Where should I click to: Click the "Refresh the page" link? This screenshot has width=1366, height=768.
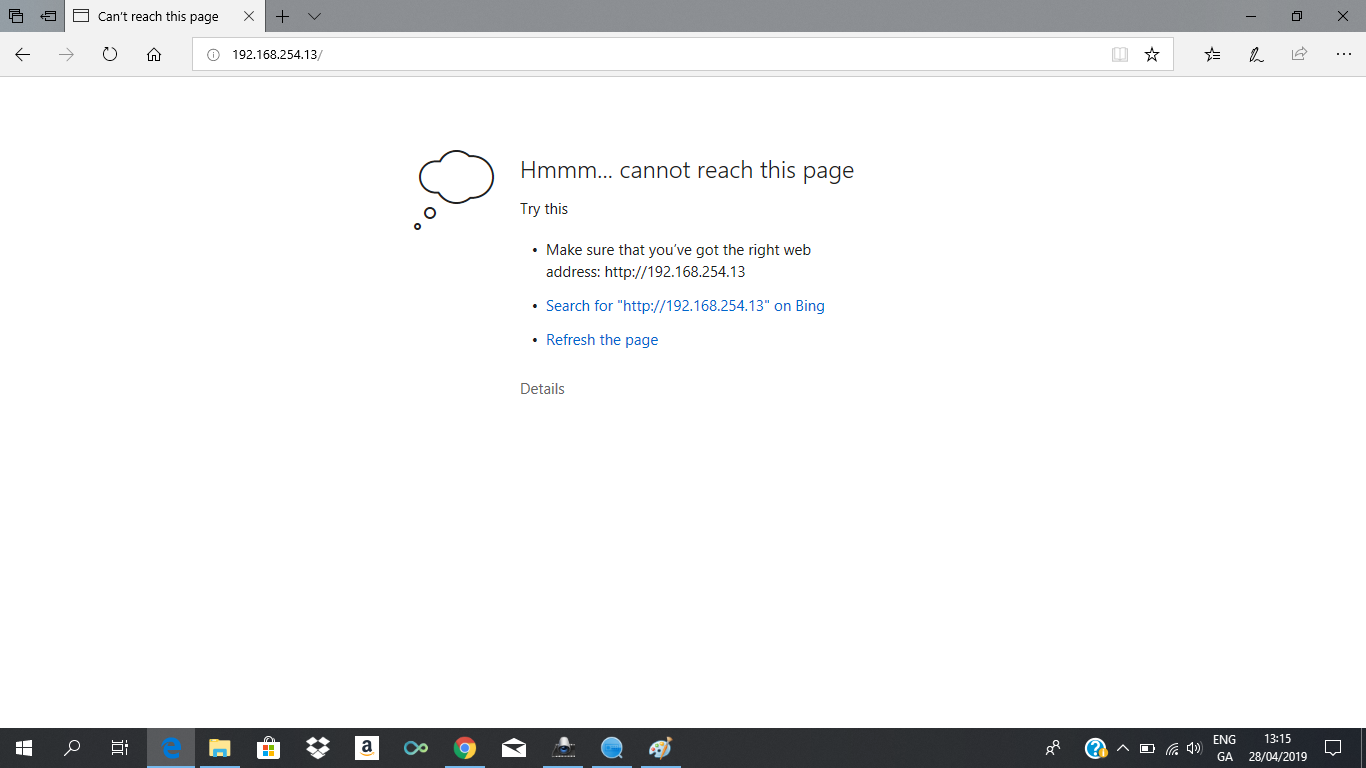[x=602, y=340]
